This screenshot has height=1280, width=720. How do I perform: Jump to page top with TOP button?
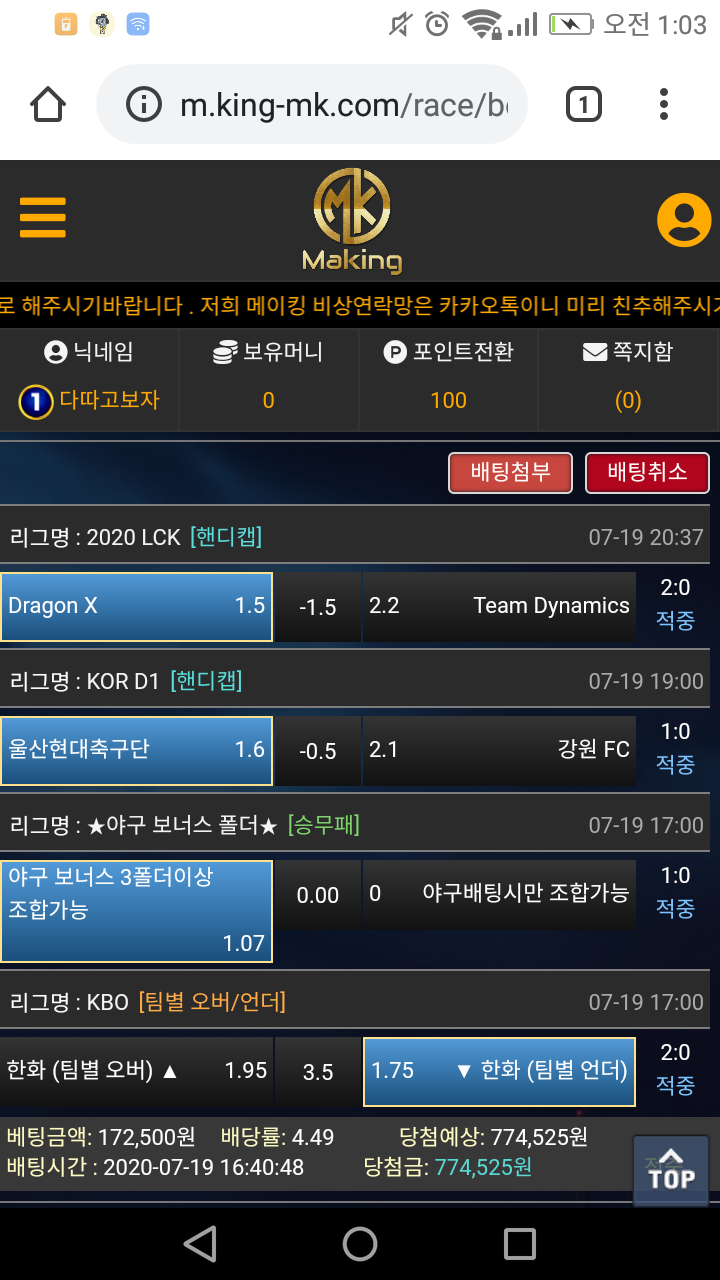click(671, 1171)
